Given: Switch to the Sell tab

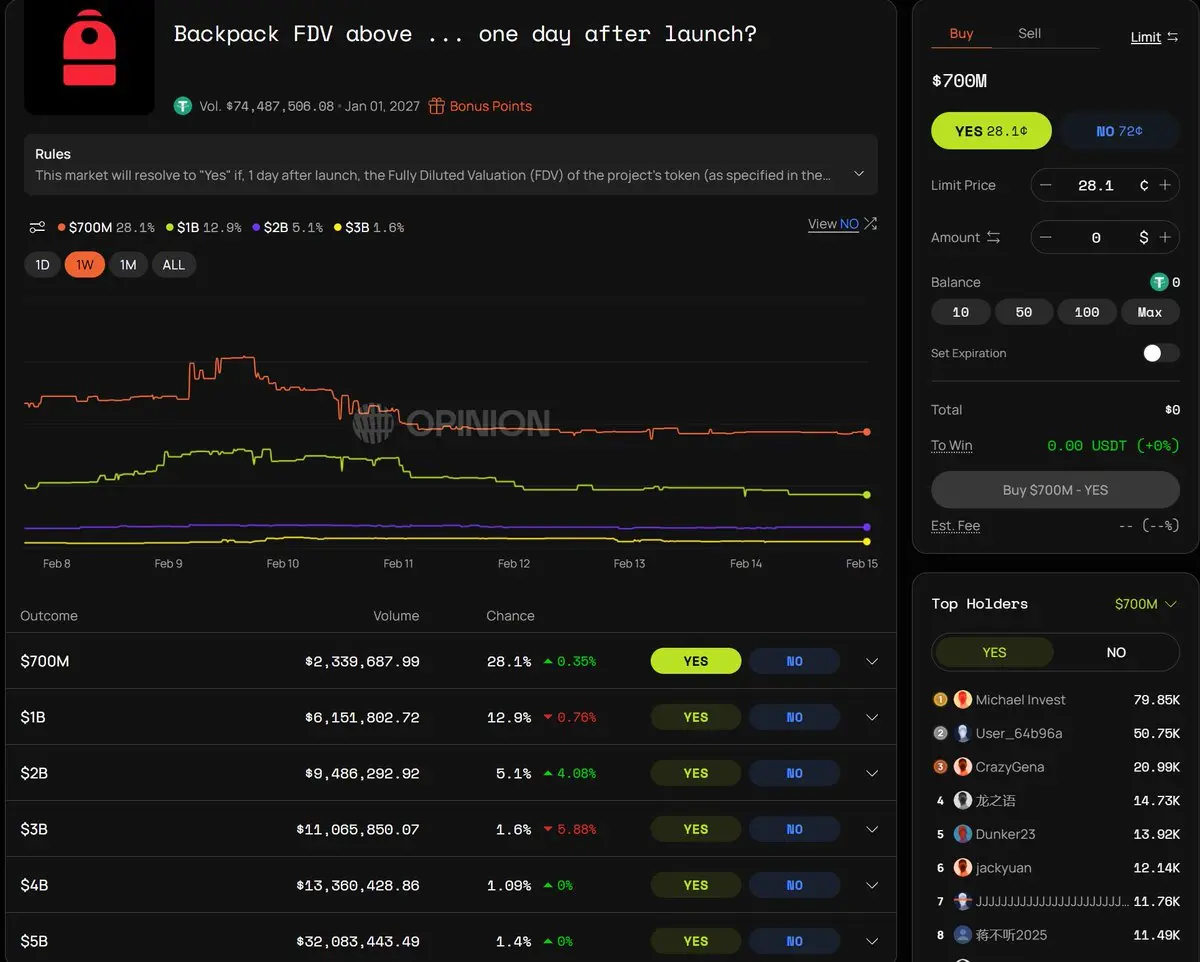Looking at the screenshot, I should (1029, 33).
